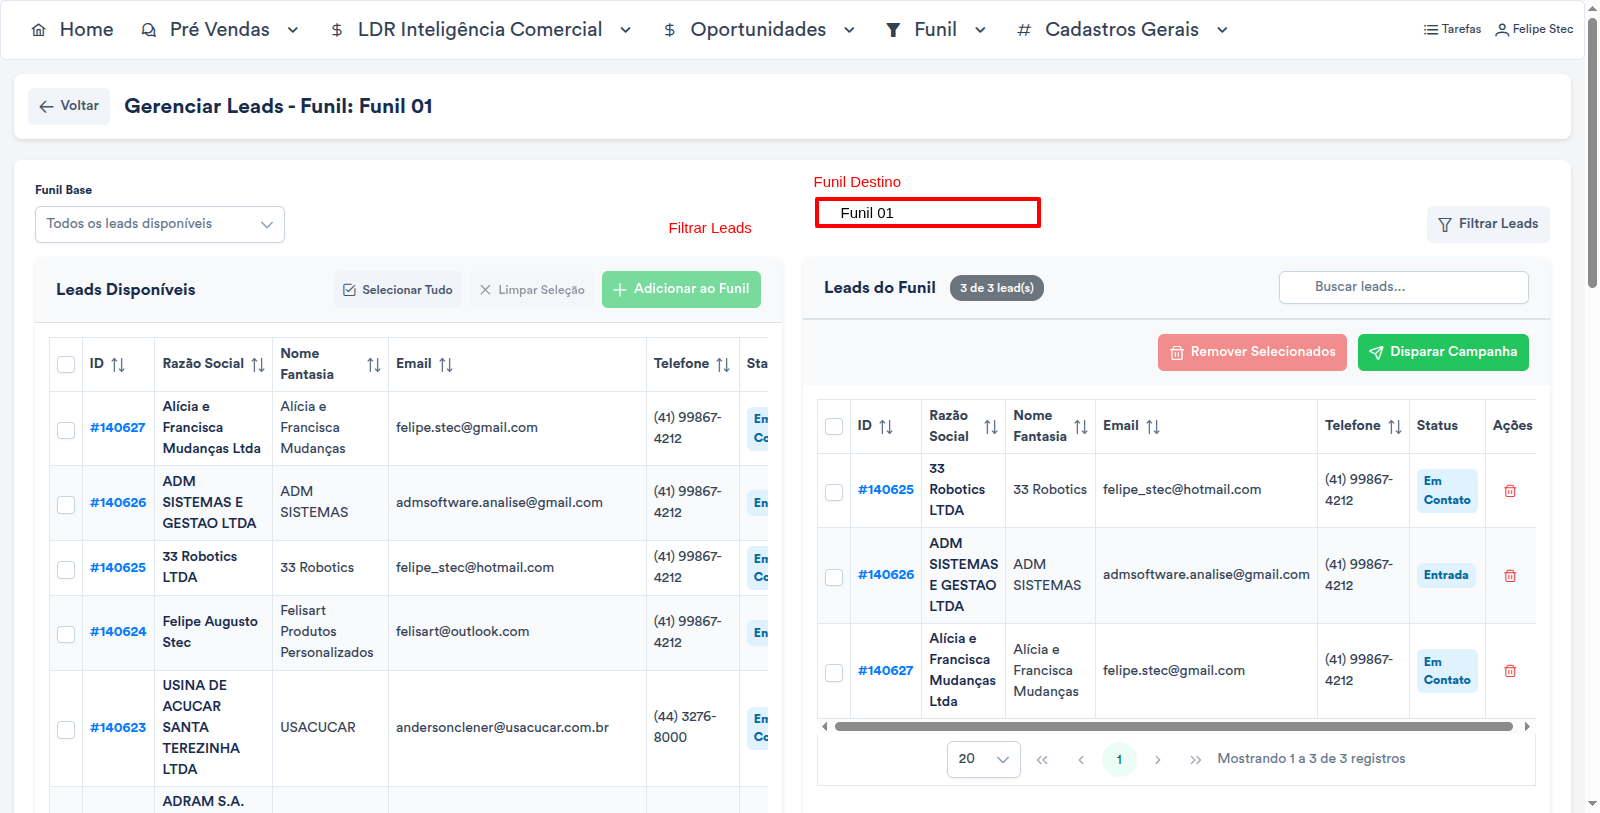
Task: Sort Leads do Funil by ID
Action: tap(886, 427)
